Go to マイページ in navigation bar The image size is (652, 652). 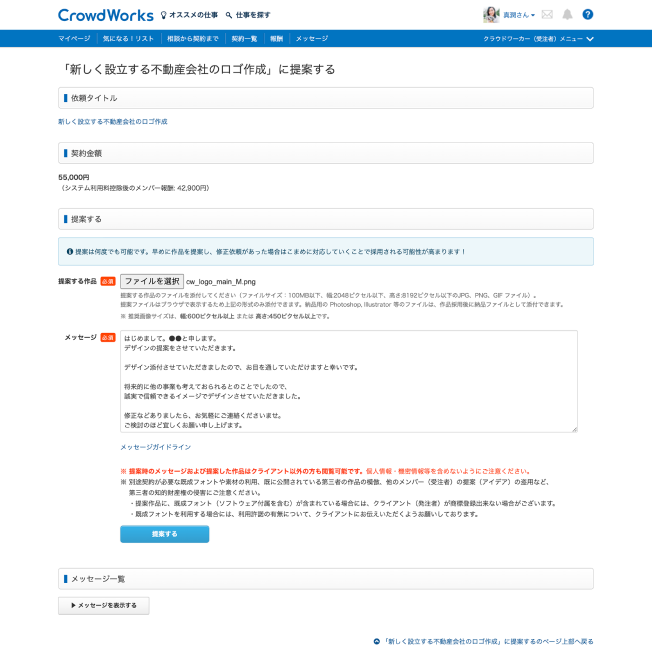(x=74, y=38)
